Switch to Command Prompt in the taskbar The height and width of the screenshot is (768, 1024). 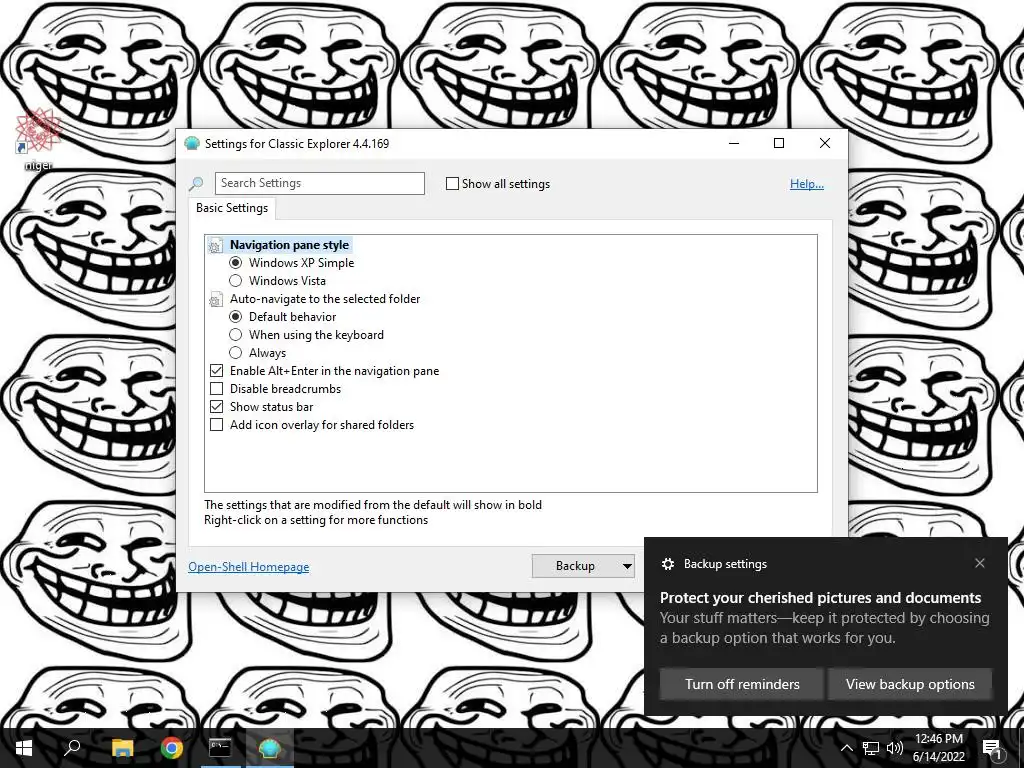tap(220, 748)
